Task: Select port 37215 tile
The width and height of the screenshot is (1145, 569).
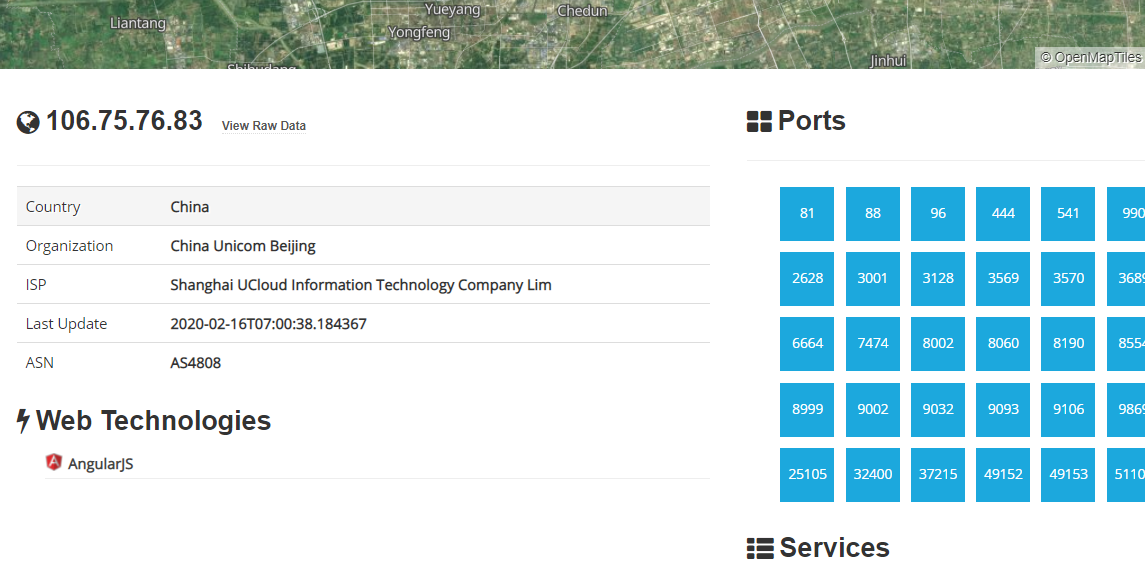Action: click(x=938, y=475)
